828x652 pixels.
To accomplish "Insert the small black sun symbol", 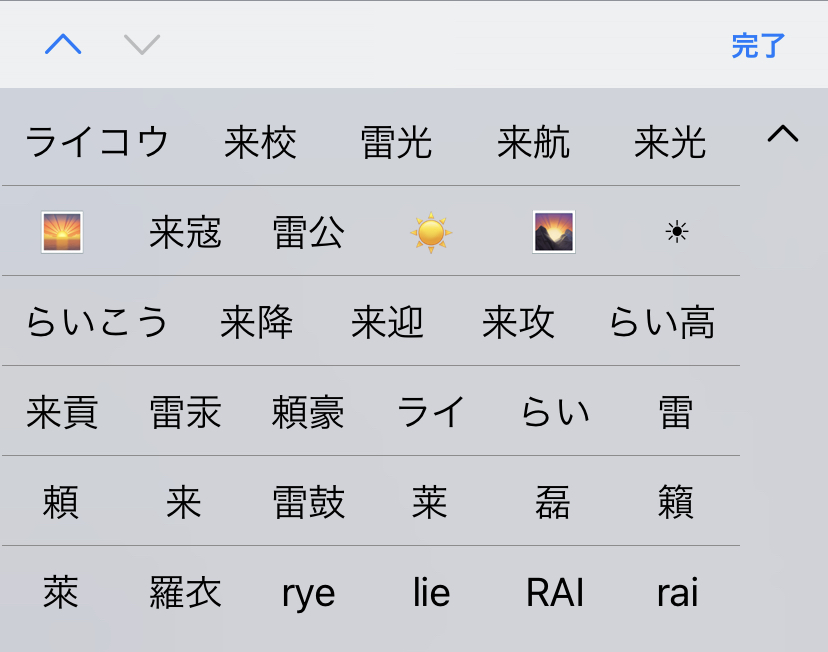I will click(x=677, y=233).
